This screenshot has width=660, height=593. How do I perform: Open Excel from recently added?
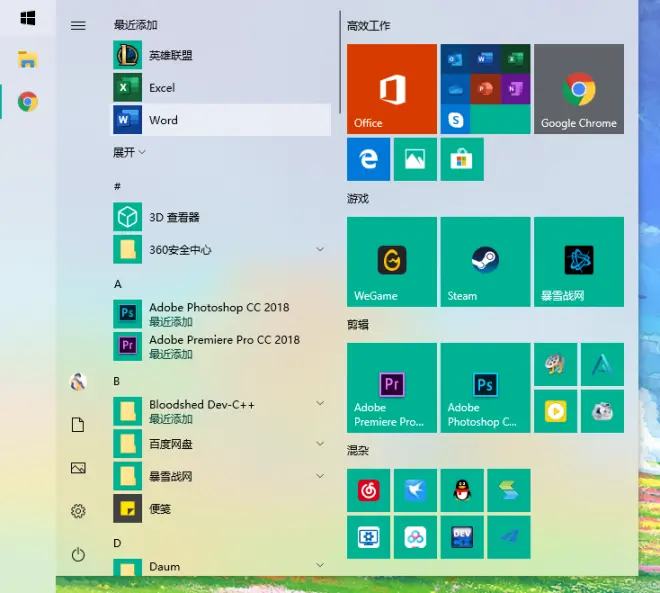[x=221, y=88]
